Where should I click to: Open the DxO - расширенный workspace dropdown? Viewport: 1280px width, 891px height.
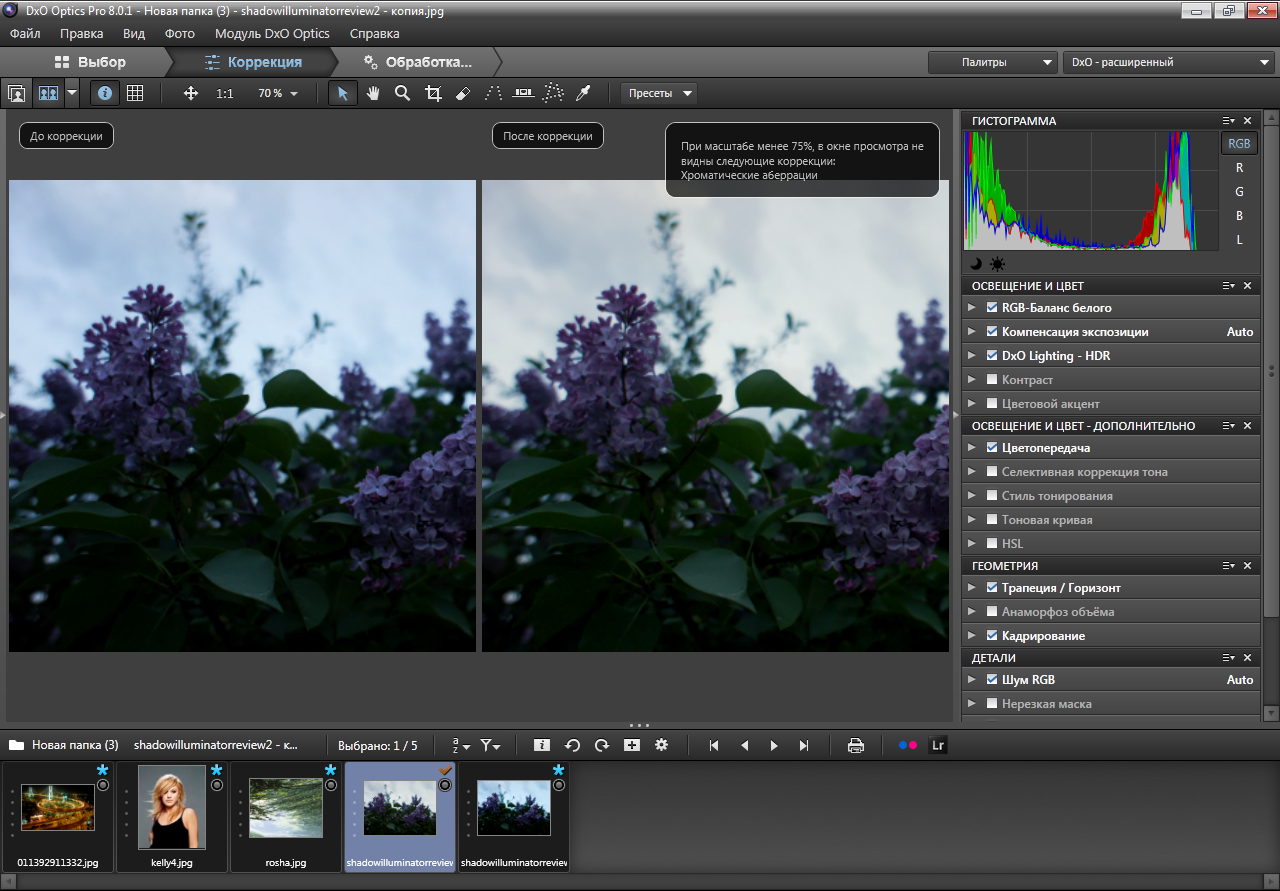pos(1170,62)
